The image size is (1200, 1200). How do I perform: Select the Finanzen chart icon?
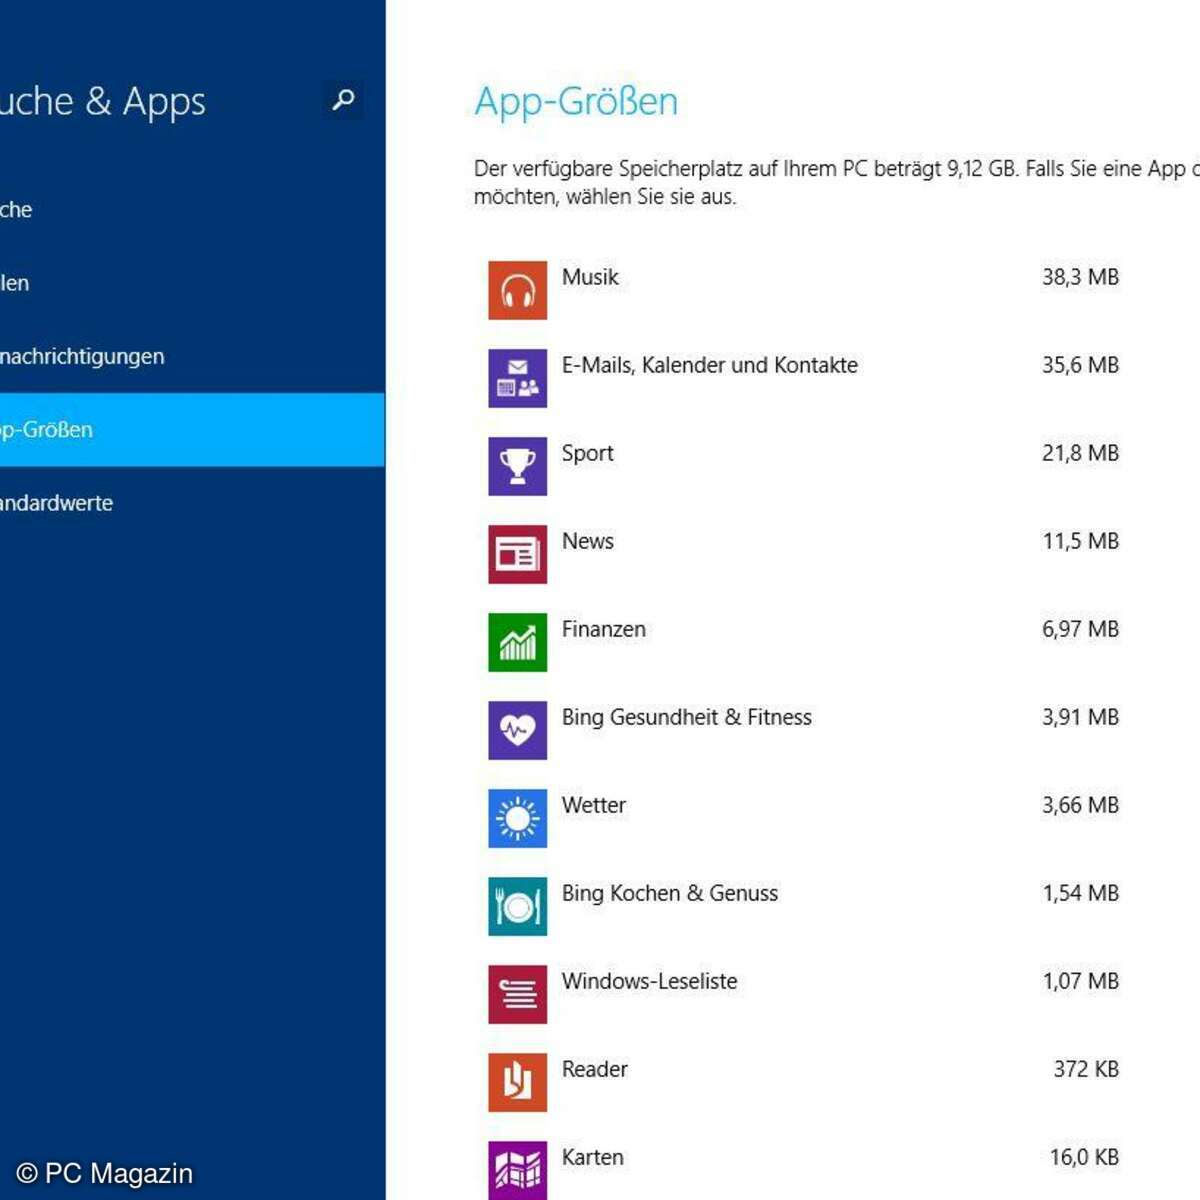click(x=517, y=642)
